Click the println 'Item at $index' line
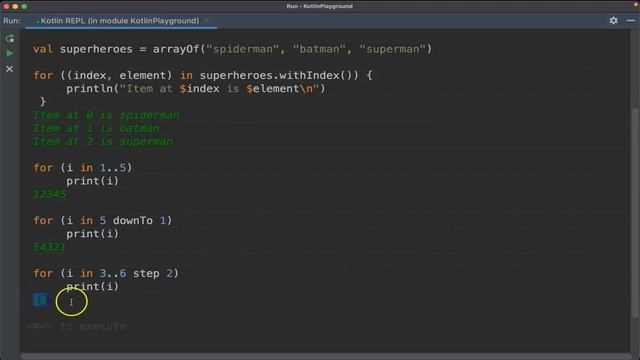The height and width of the screenshot is (360, 640). coord(196,89)
